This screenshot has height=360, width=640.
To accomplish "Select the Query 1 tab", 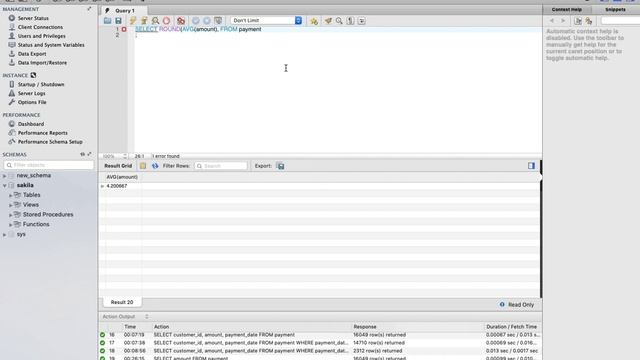I will point(124,11).
